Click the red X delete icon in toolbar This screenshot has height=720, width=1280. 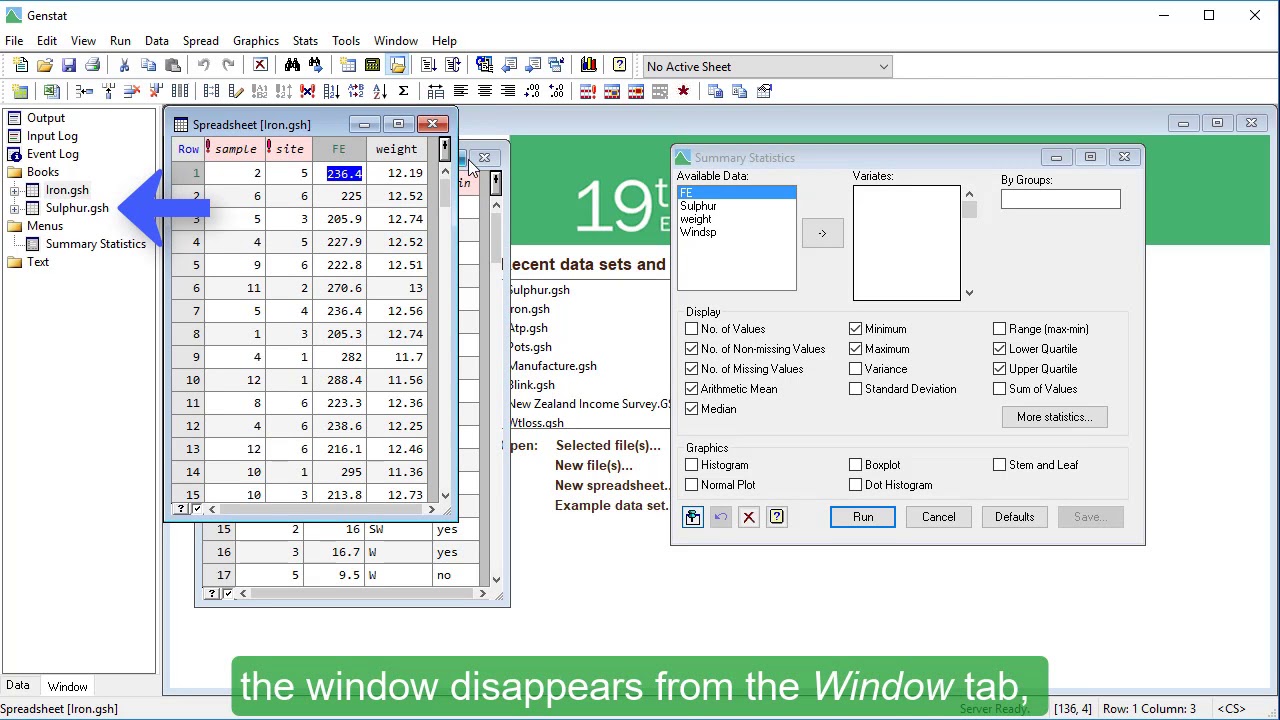260,66
